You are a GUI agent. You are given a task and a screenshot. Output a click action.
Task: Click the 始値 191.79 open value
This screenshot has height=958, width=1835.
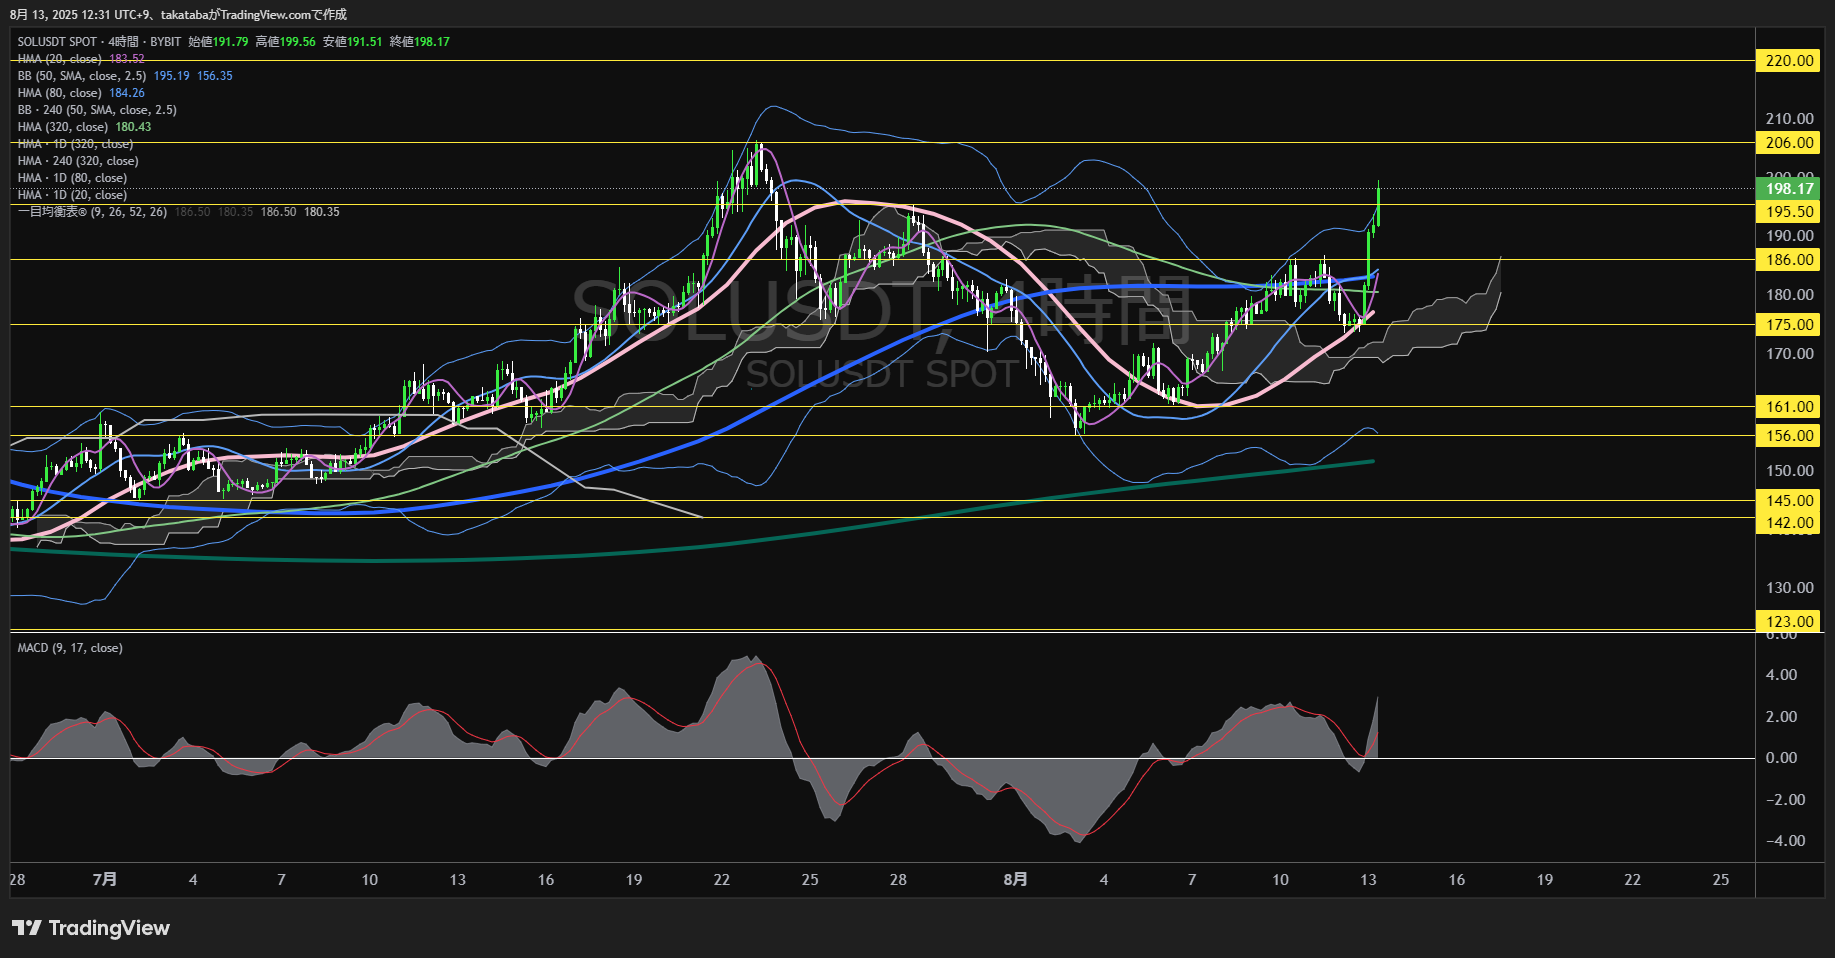tap(218, 42)
